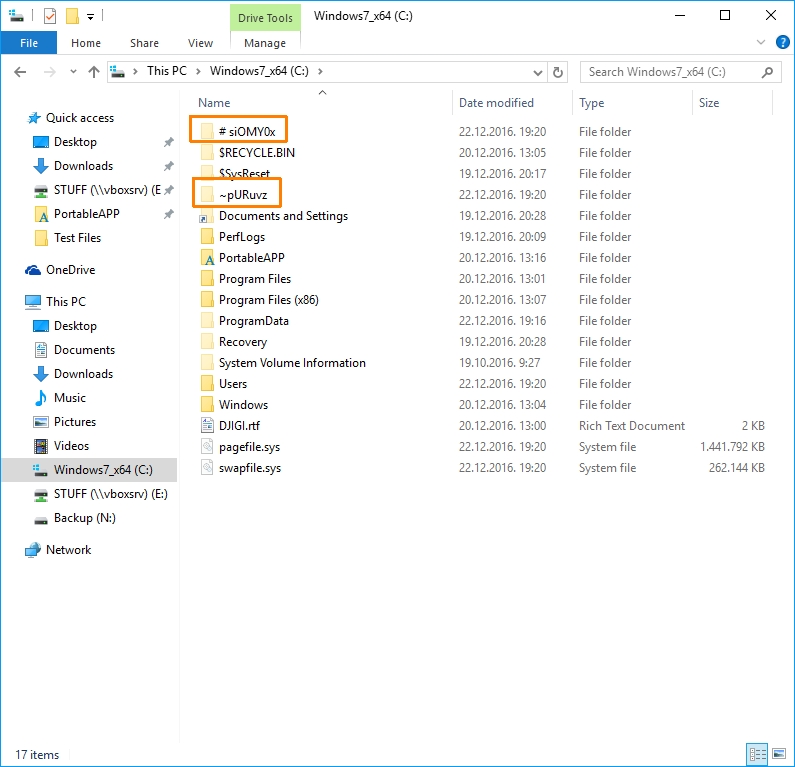This screenshot has height=767, width=795.
Task: Open Help with the question mark icon
Action: (782, 42)
